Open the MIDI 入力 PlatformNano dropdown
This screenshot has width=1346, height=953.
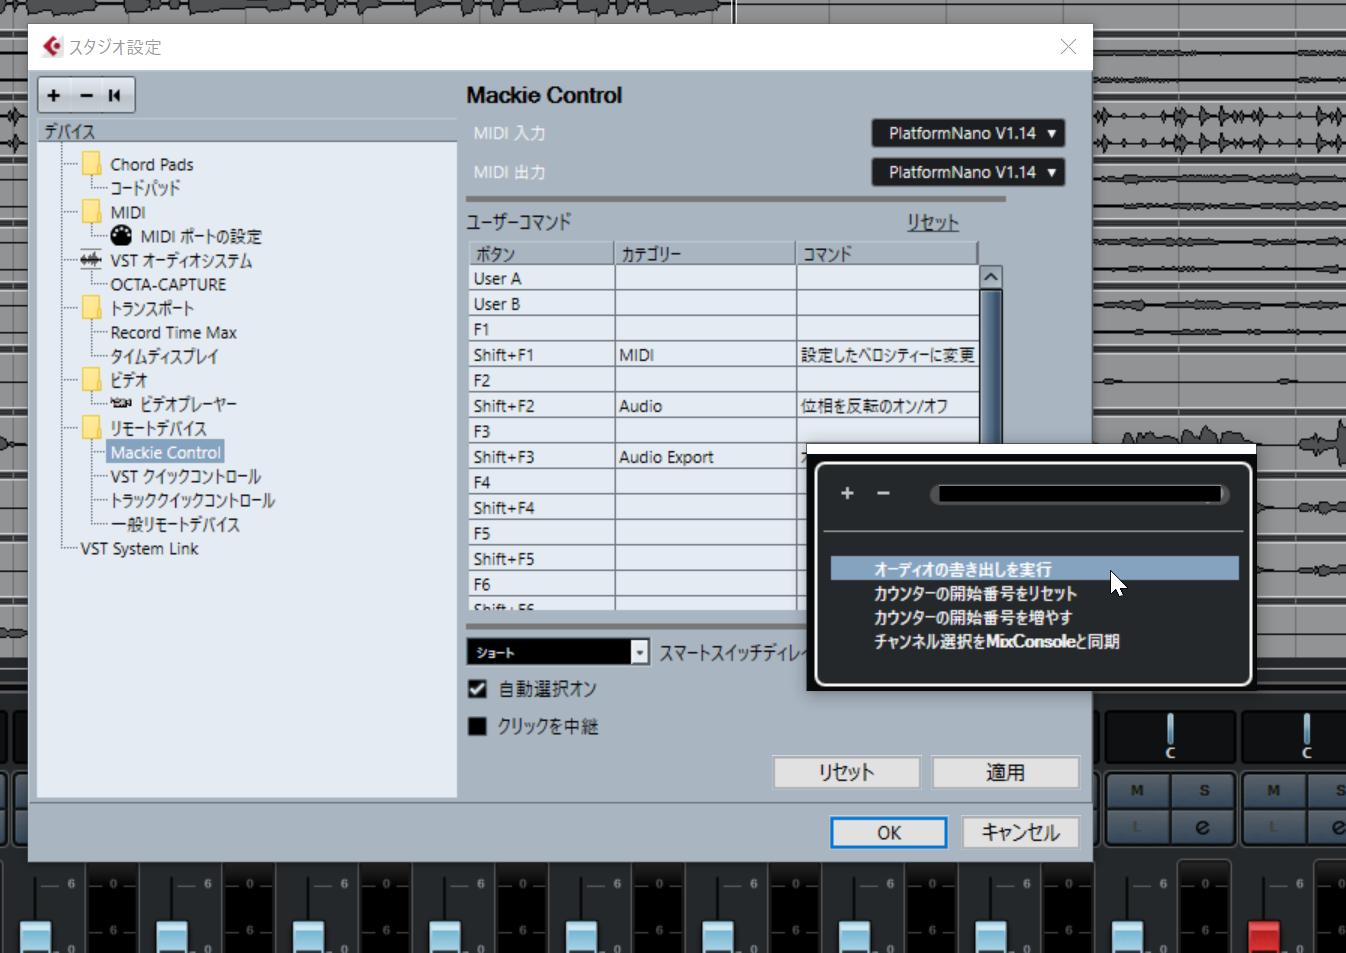click(966, 133)
